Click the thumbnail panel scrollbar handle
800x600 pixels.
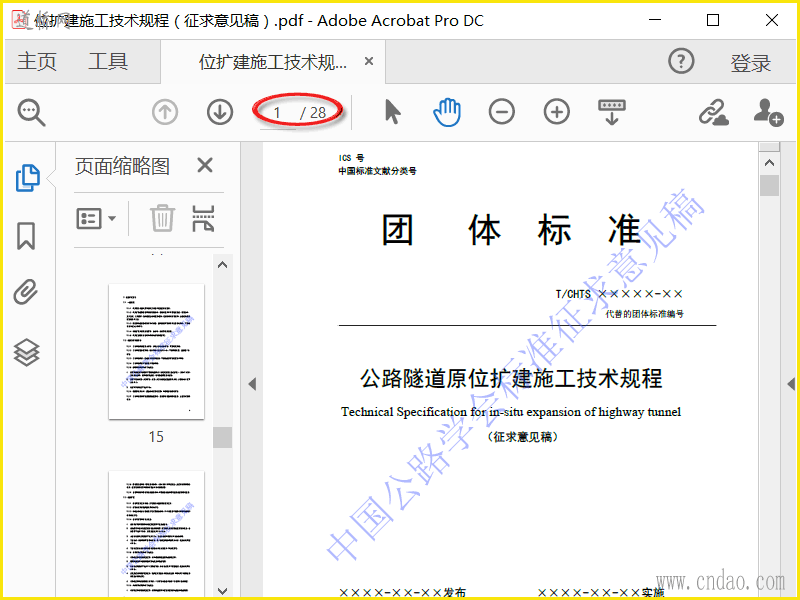coord(222,437)
